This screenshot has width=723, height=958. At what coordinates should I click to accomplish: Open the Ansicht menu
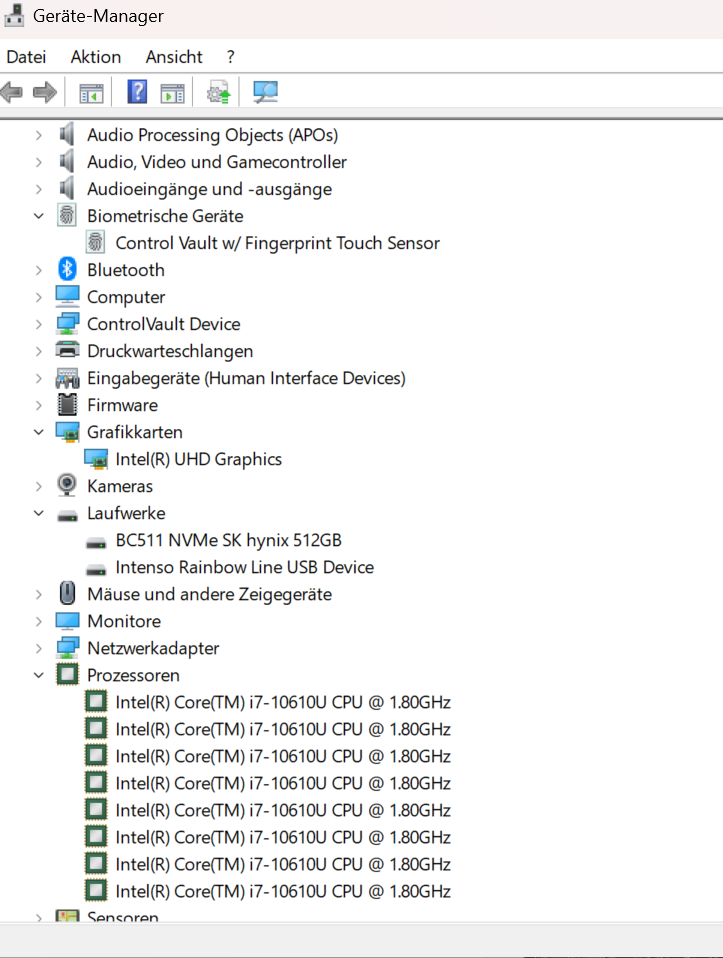click(174, 57)
